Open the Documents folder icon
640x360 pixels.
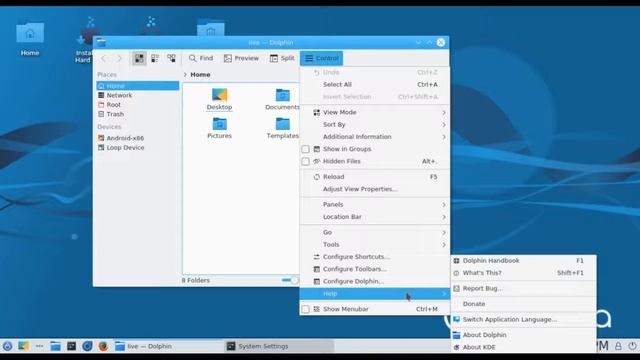click(282, 99)
